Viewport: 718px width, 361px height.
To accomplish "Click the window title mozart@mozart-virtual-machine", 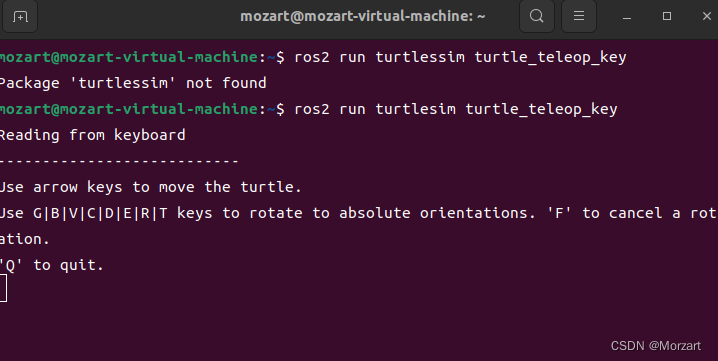I will [363, 16].
